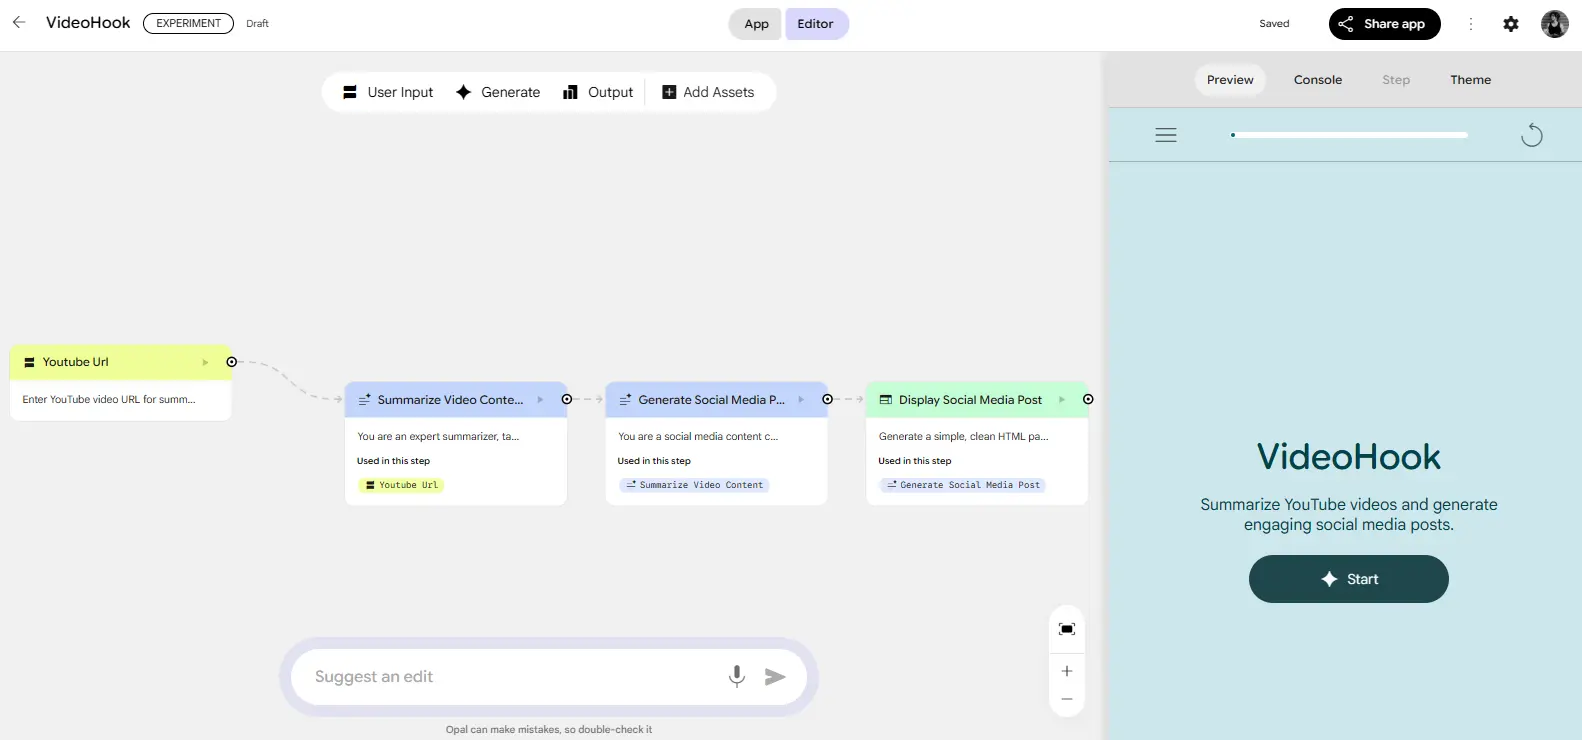Click the preview progress bar
Image resolution: width=1582 pixels, height=740 pixels.
tap(1349, 135)
